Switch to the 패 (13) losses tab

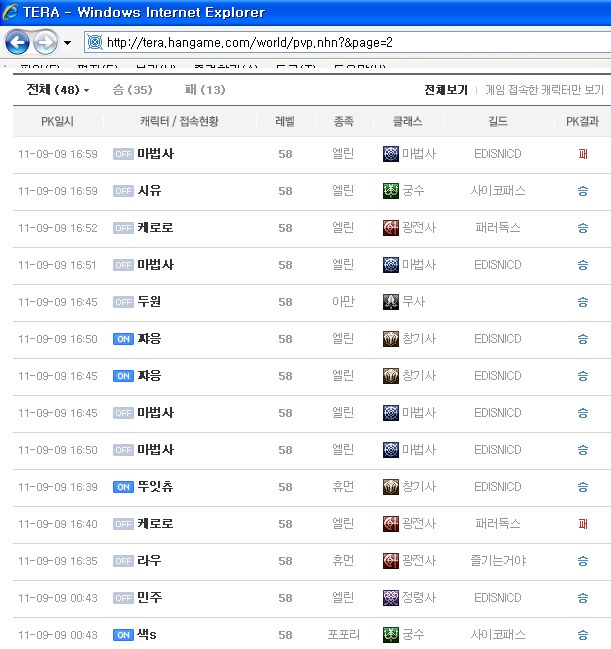point(205,90)
